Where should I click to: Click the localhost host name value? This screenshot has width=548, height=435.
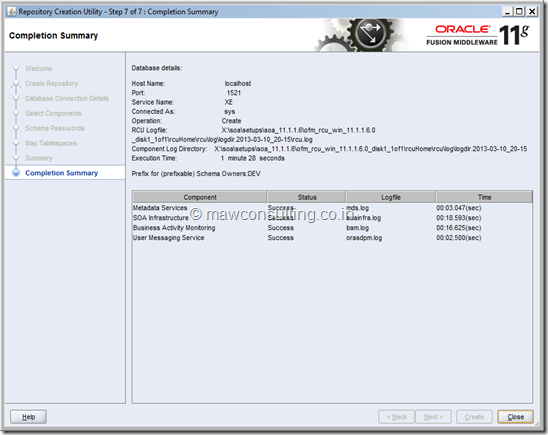click(238, 84)
